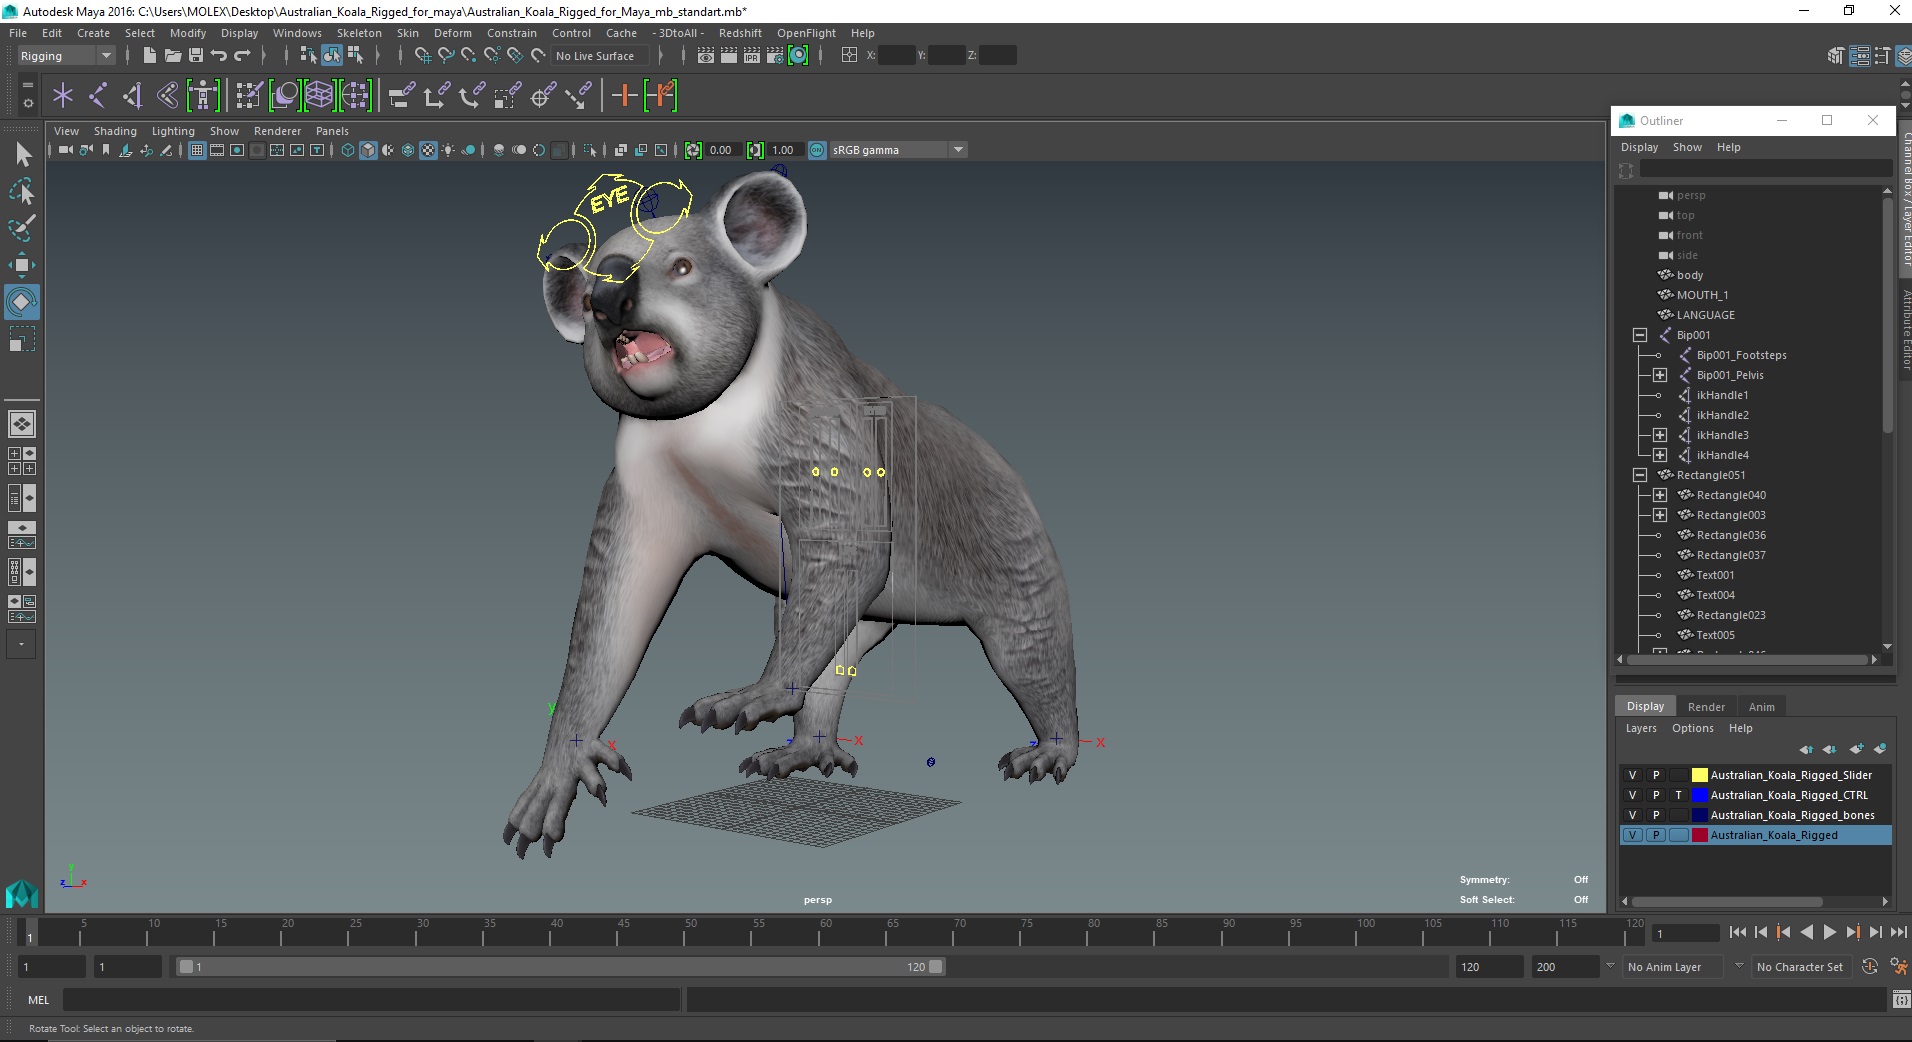Viewport: 1912px width, 1042px height.
Task: Click the MEL command line input
Action: (372, 999)
